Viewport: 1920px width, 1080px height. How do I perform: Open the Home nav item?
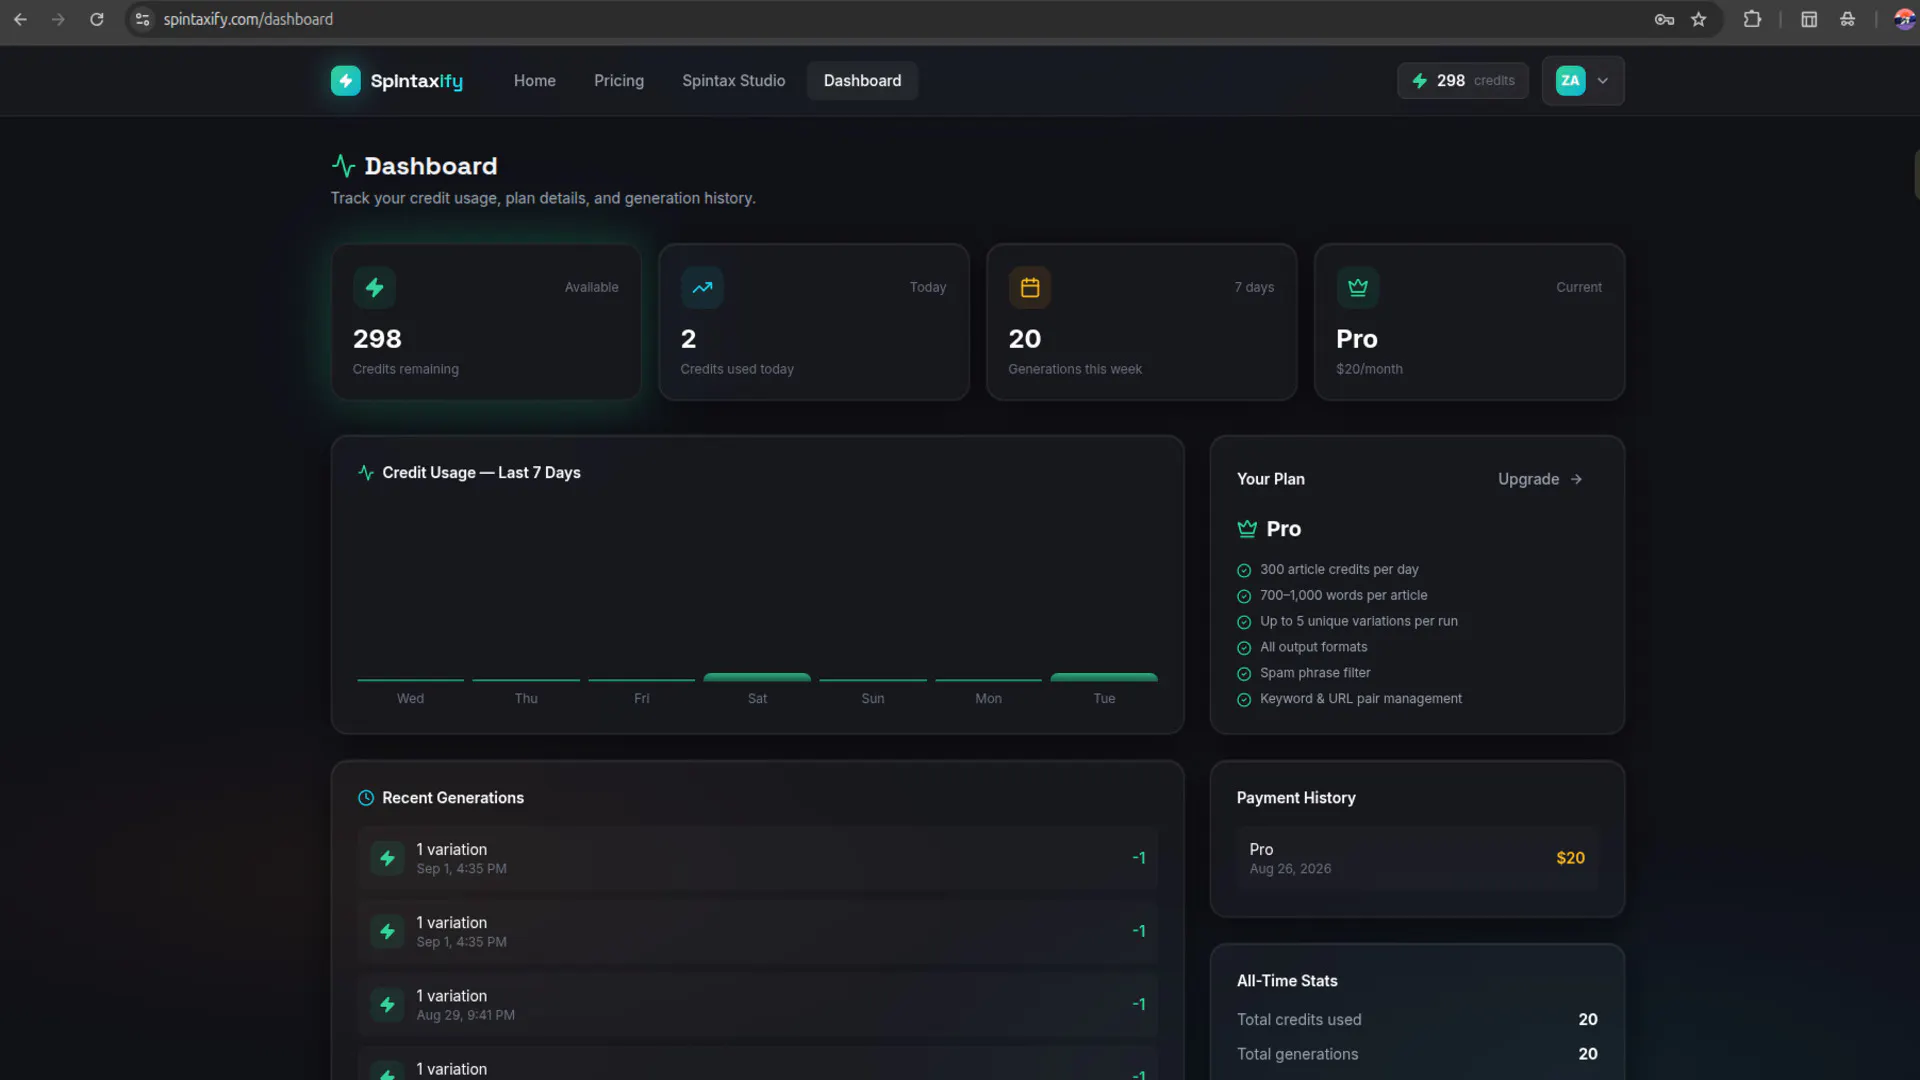(535, 81)
